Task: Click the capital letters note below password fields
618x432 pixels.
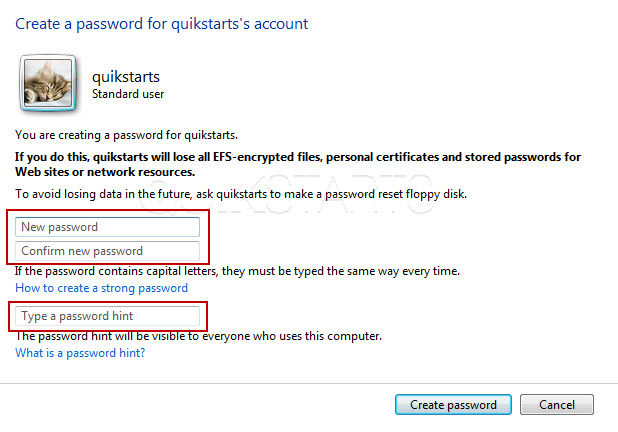Action: [x=237, y=271]
